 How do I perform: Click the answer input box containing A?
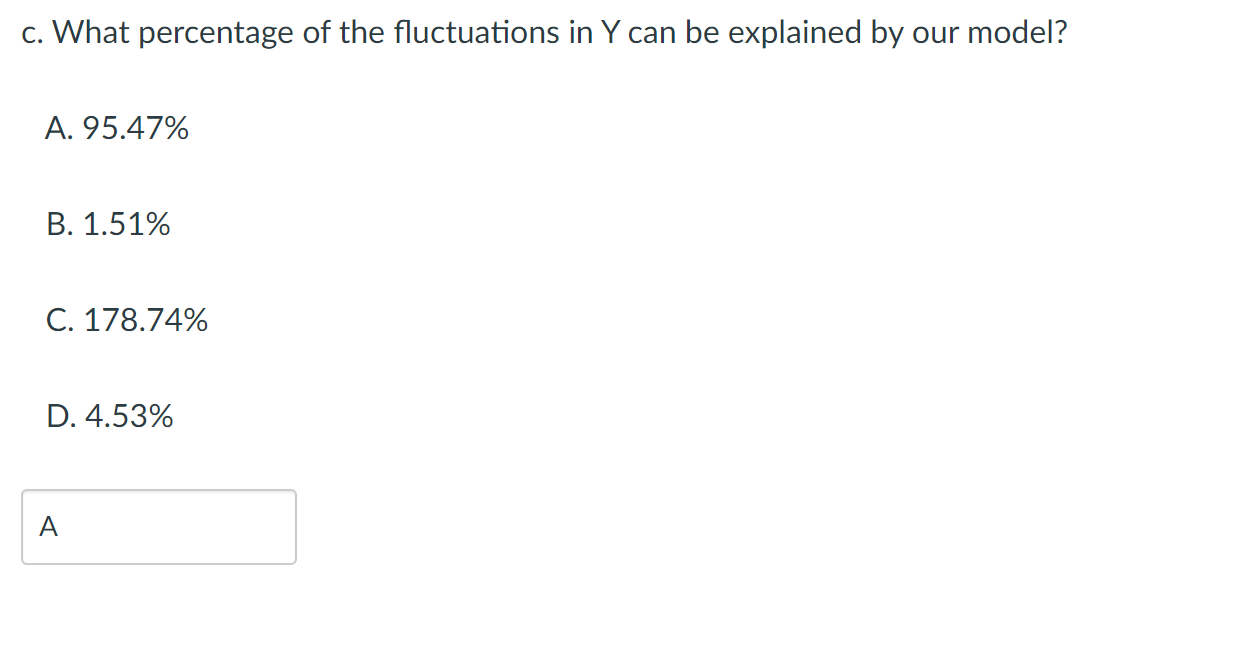158,527
